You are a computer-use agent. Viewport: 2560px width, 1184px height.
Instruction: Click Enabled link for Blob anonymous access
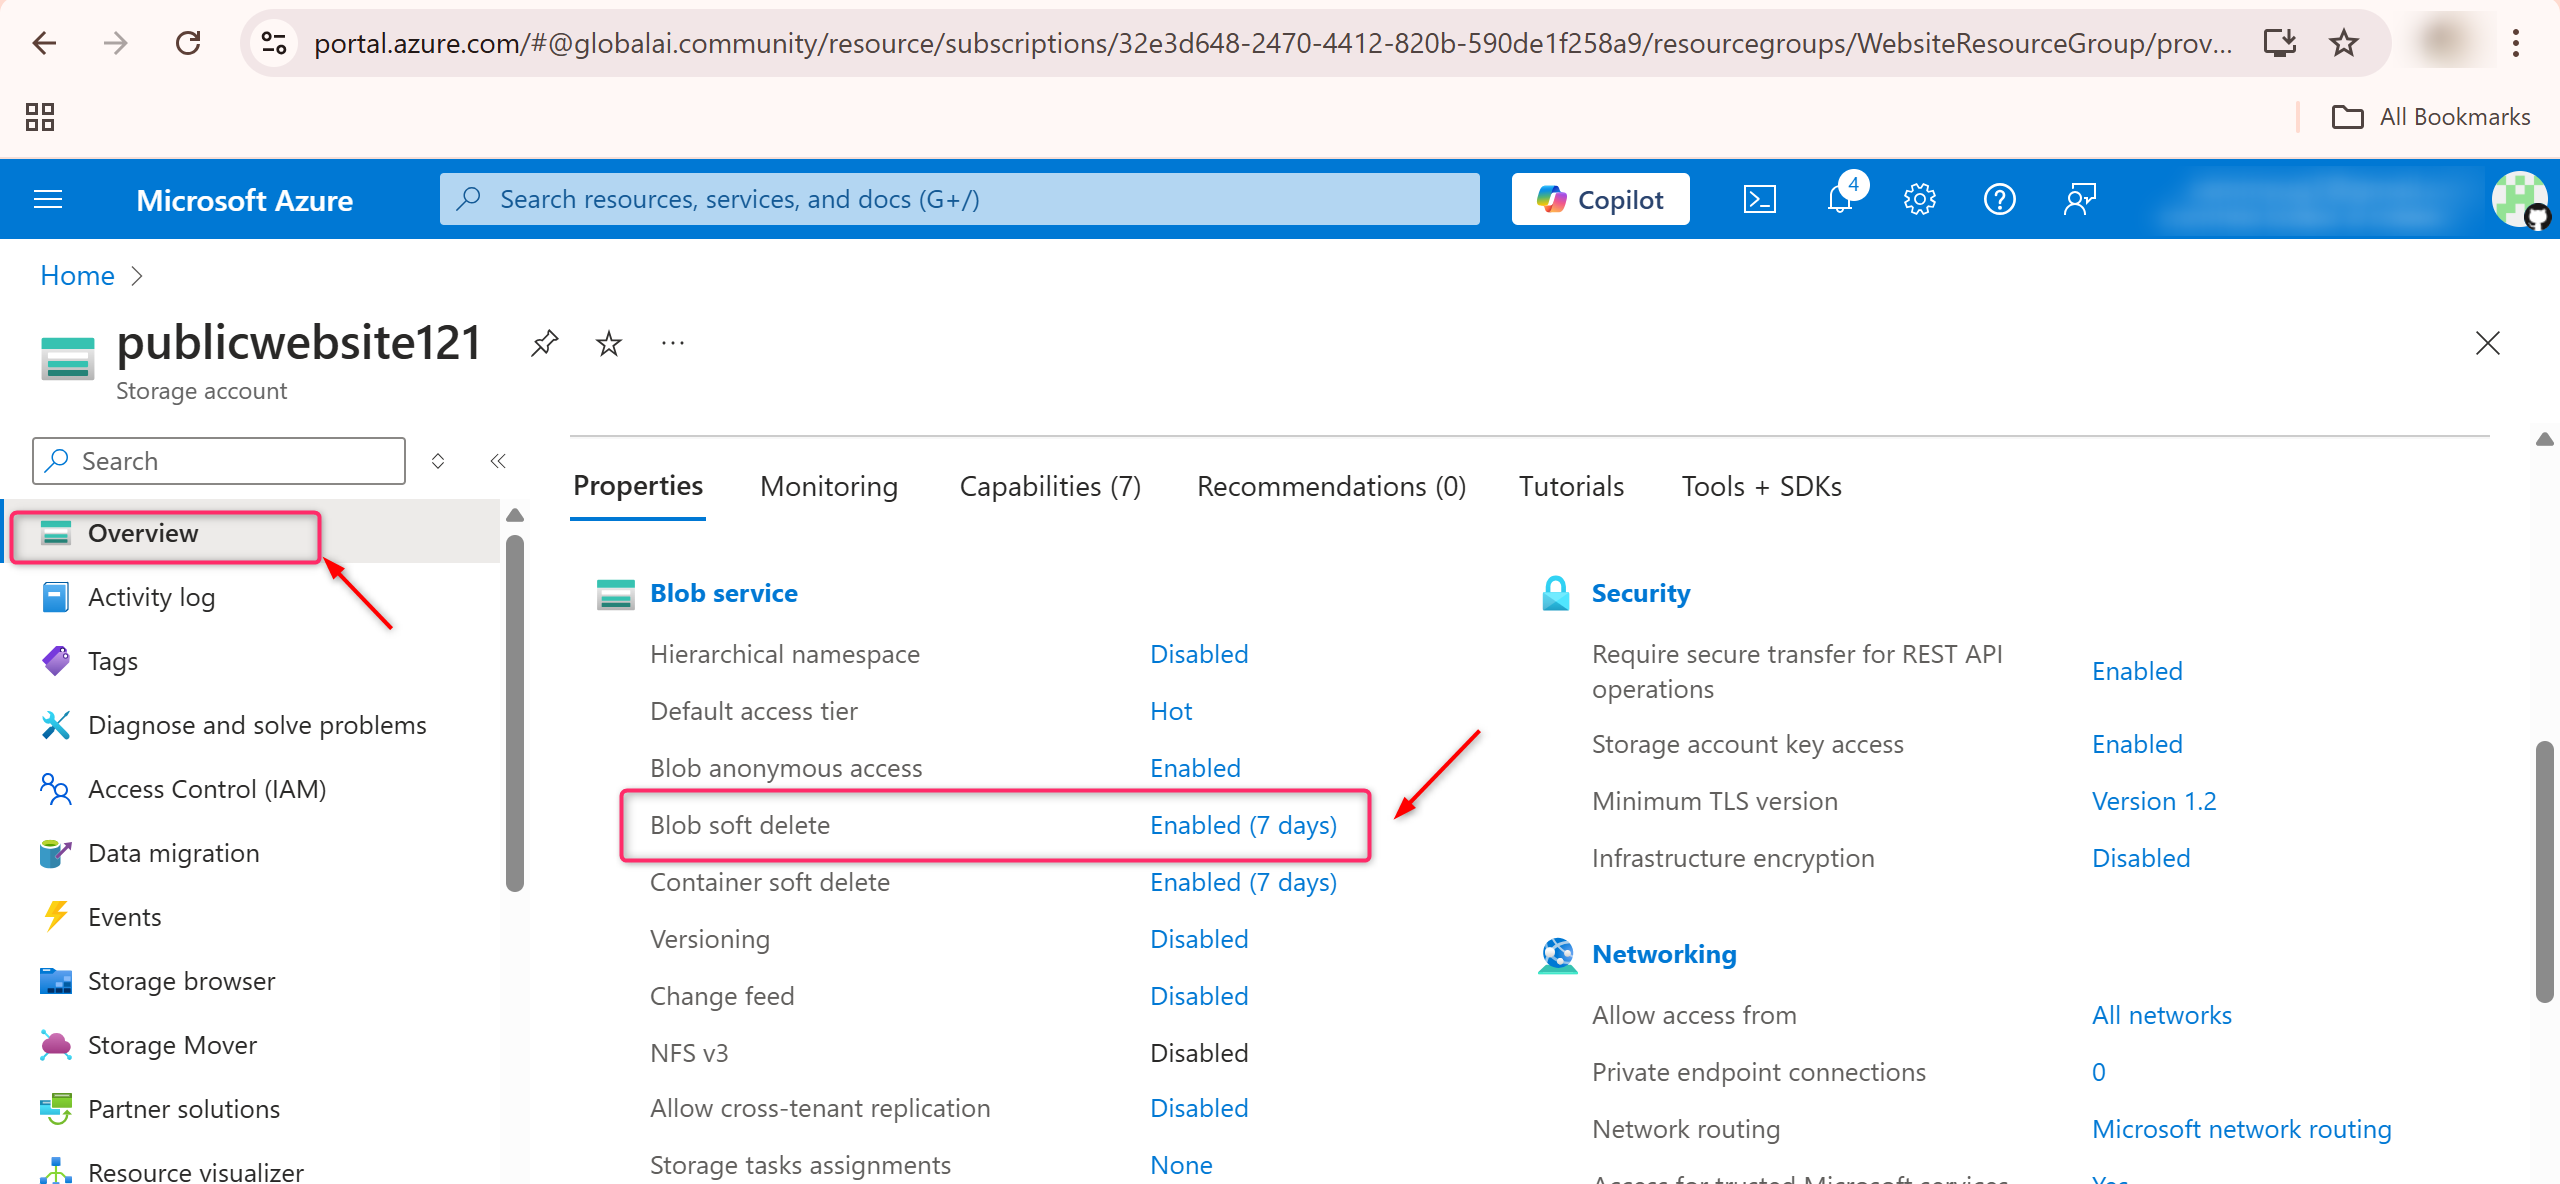coord(1195,768)
